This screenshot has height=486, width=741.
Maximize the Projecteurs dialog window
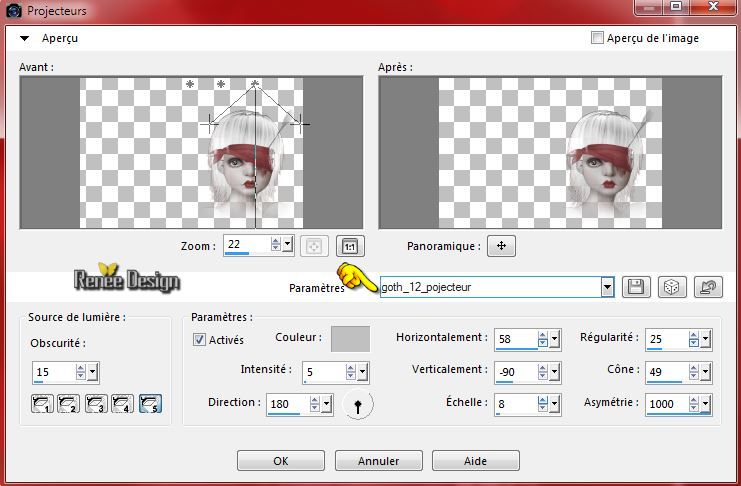point(677,6)
